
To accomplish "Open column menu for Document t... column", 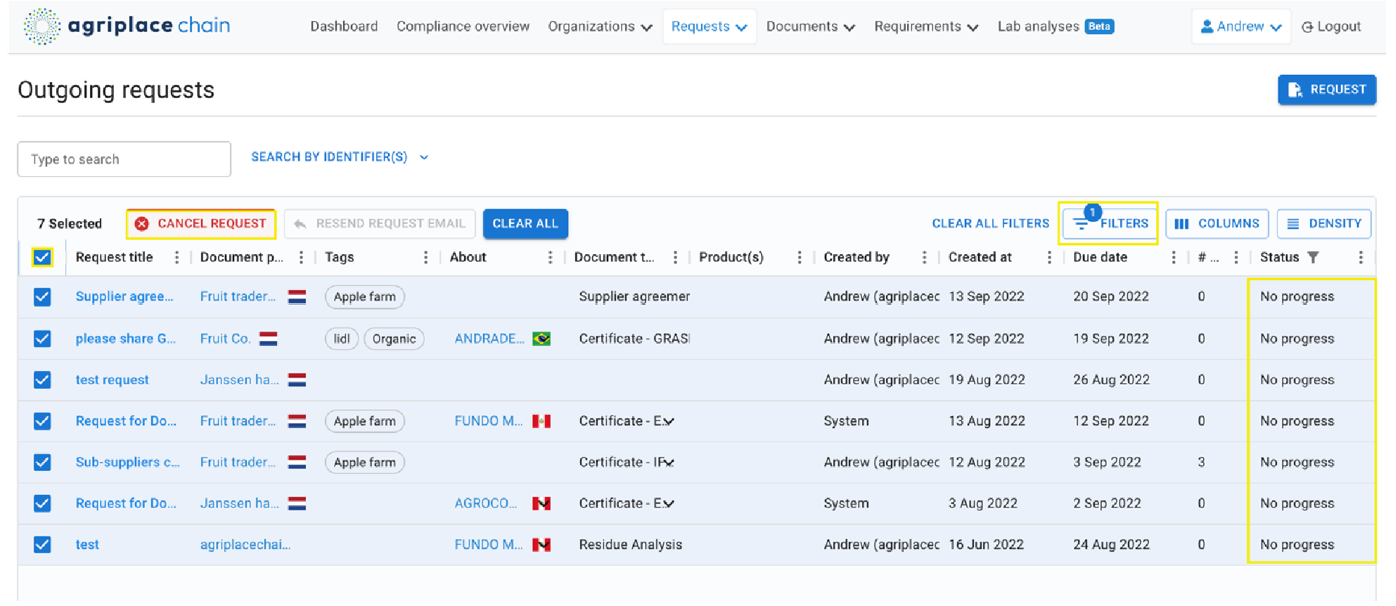I will [x=675, y=257].
